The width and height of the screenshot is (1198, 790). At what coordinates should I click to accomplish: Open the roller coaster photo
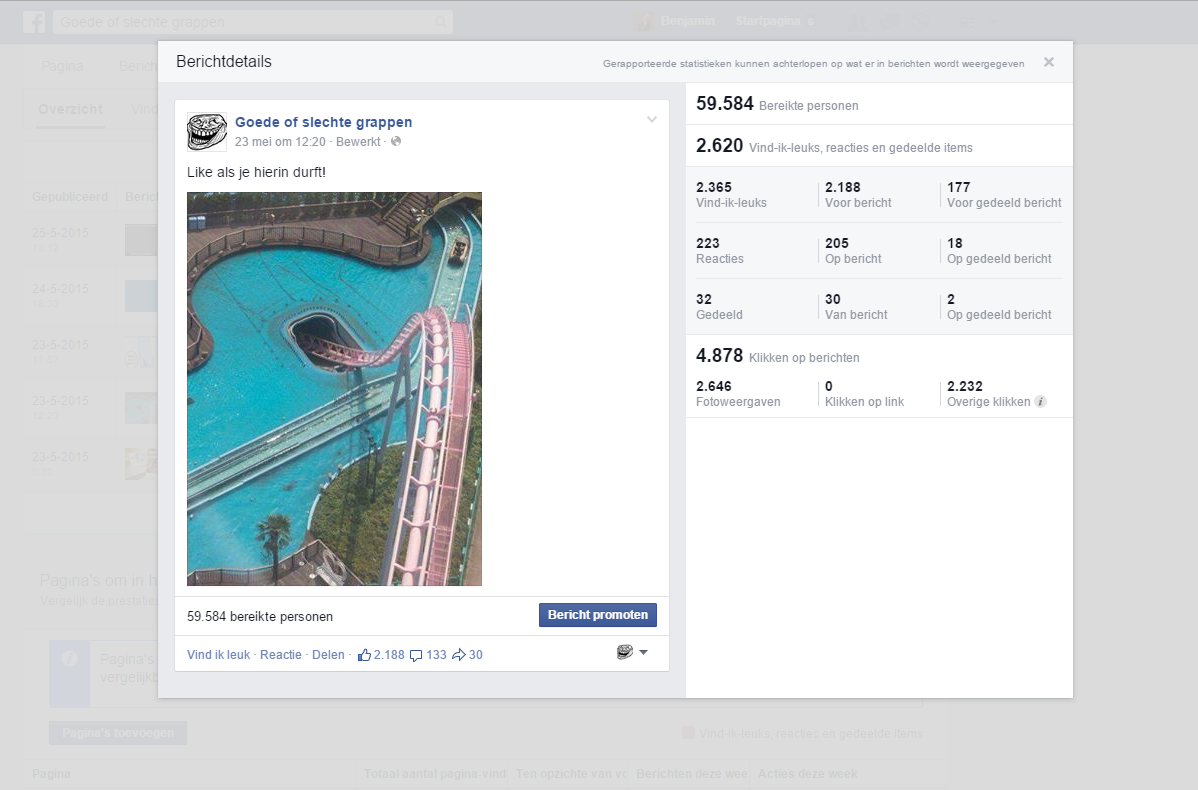click(x=335, y=389)
